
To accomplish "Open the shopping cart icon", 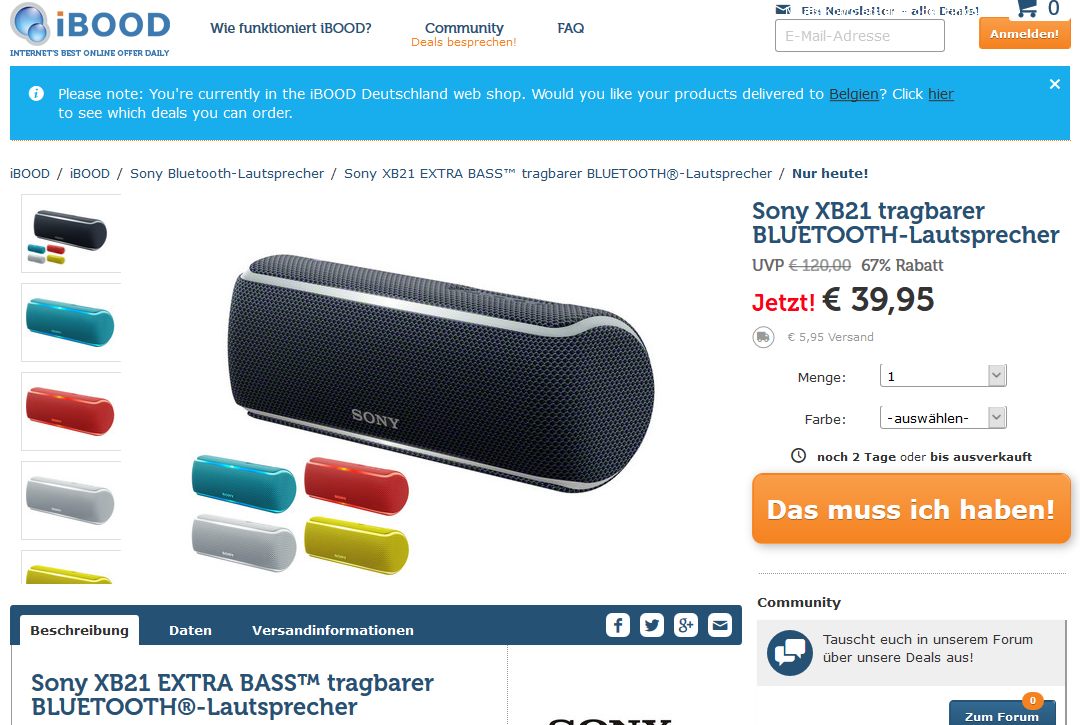I will (x=1027, y=8).
